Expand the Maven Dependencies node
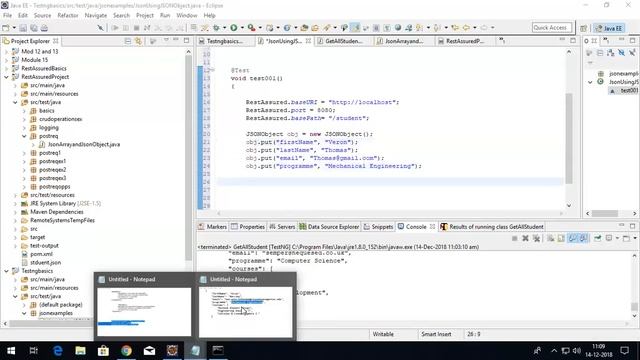The width and height of the screenshot is (640, 360). pos(16,212)
